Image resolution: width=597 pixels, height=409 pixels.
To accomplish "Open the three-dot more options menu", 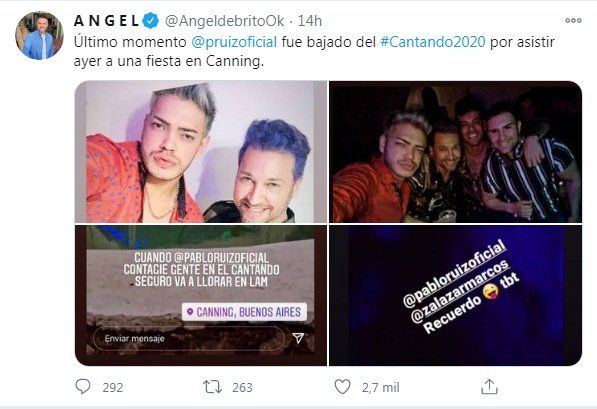I will (573, 21).
